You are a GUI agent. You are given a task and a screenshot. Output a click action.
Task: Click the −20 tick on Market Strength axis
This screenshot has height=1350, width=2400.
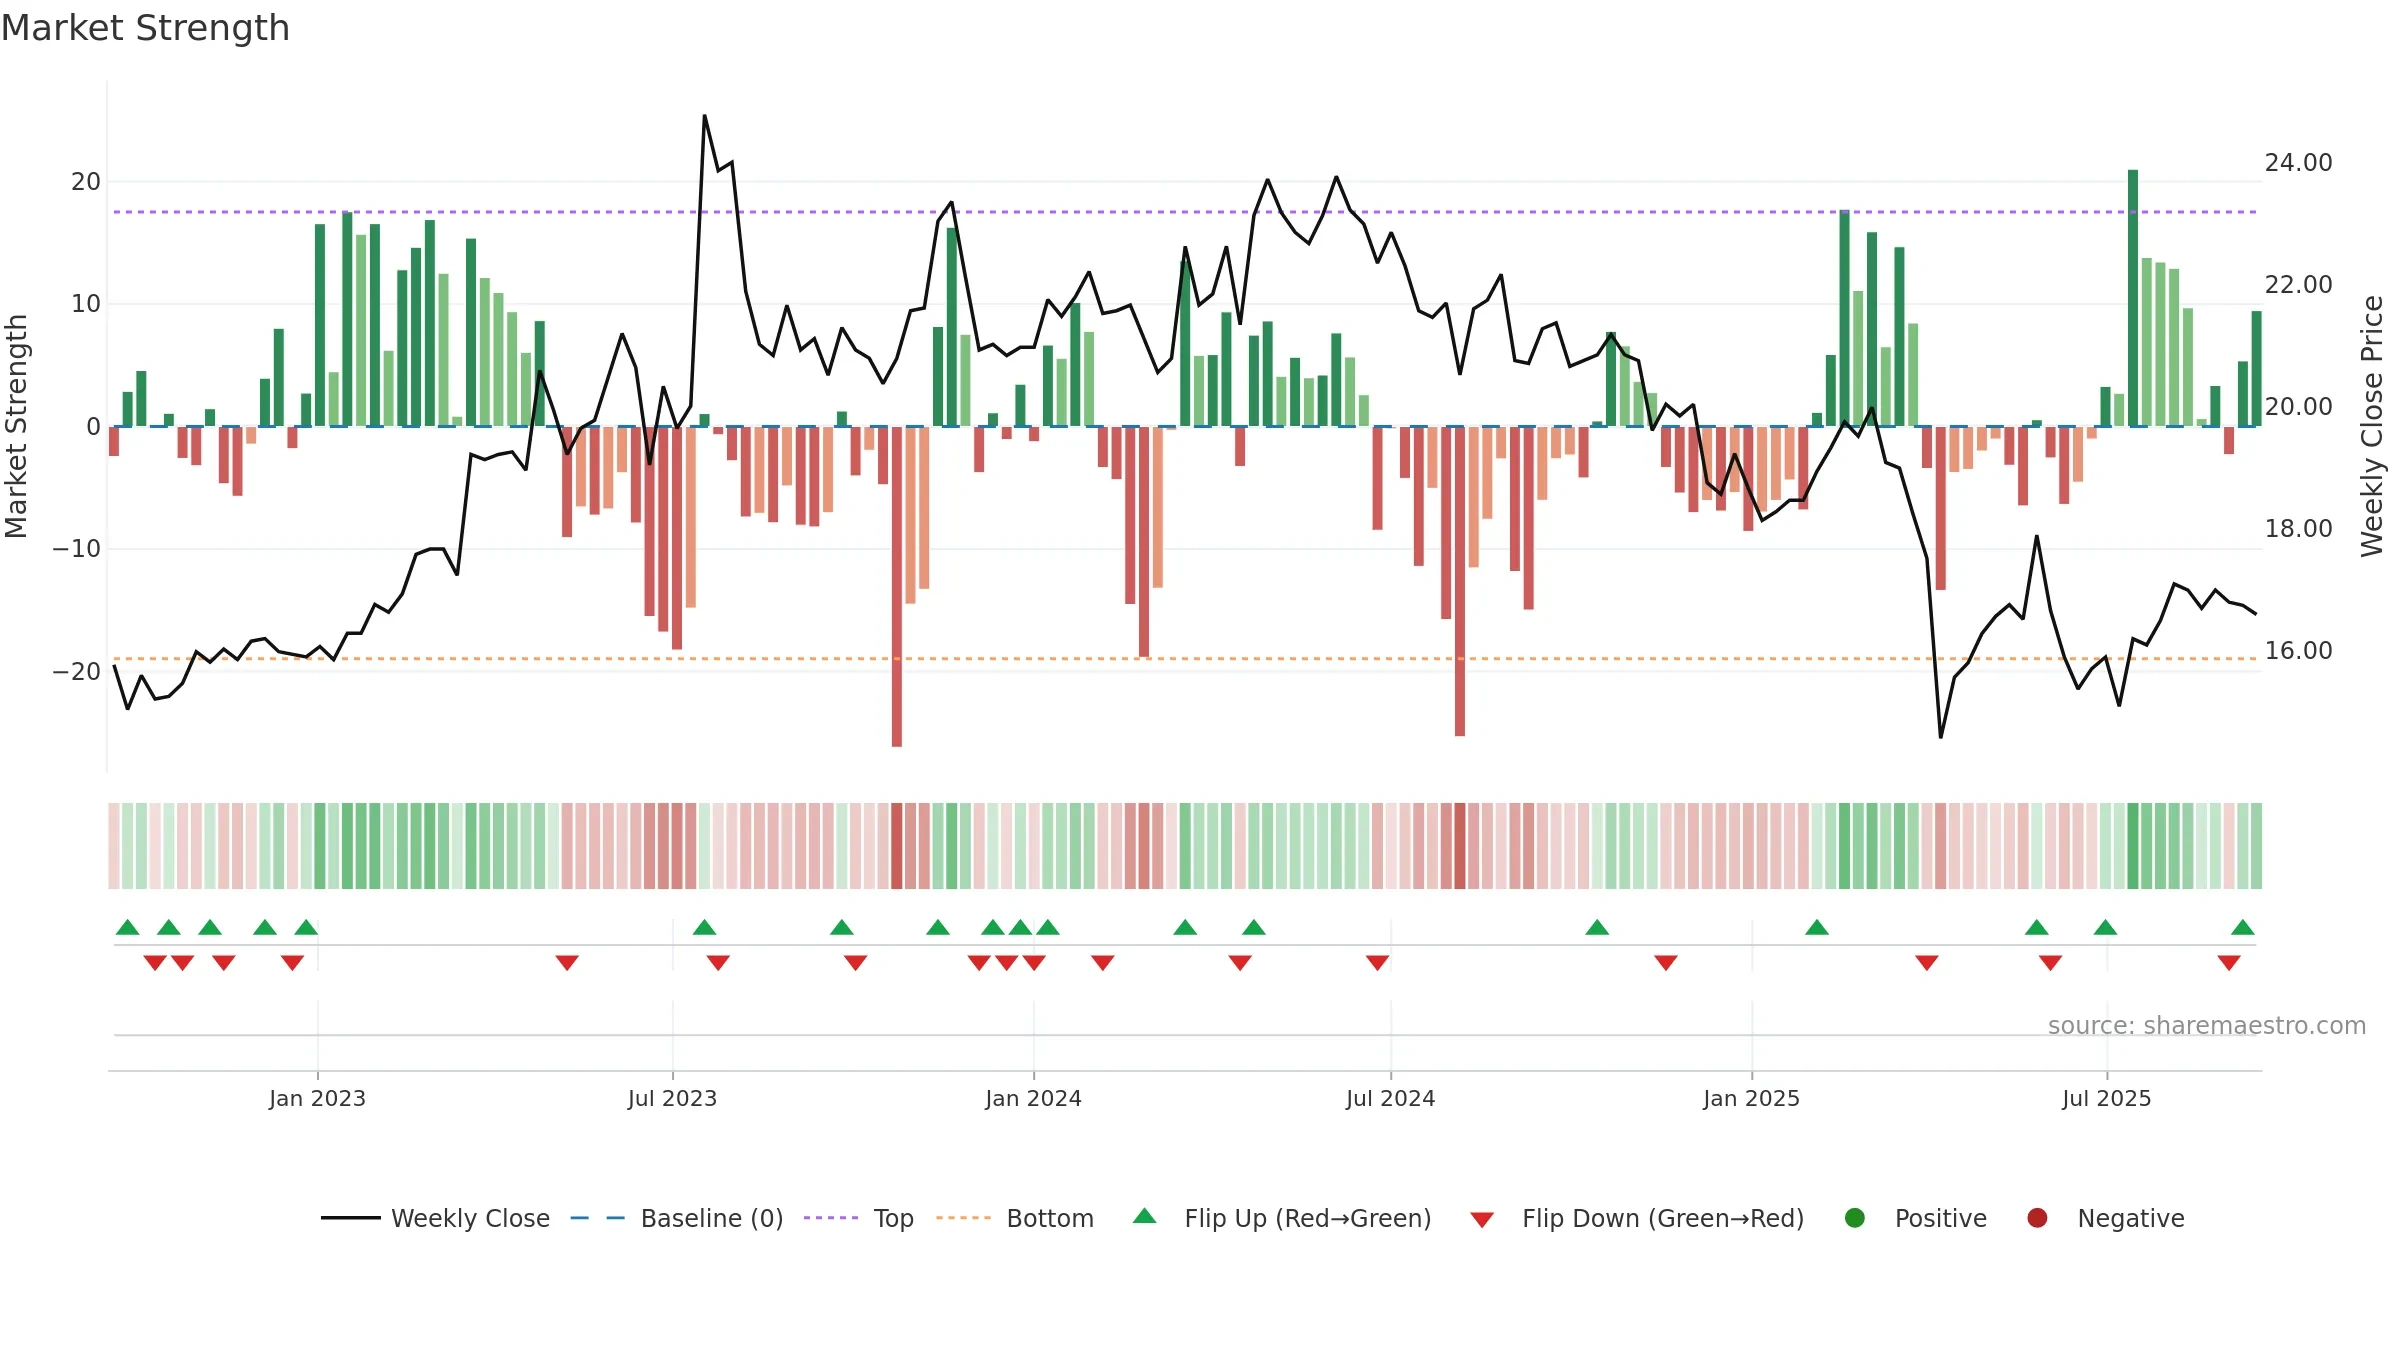[x=77, y=672]
